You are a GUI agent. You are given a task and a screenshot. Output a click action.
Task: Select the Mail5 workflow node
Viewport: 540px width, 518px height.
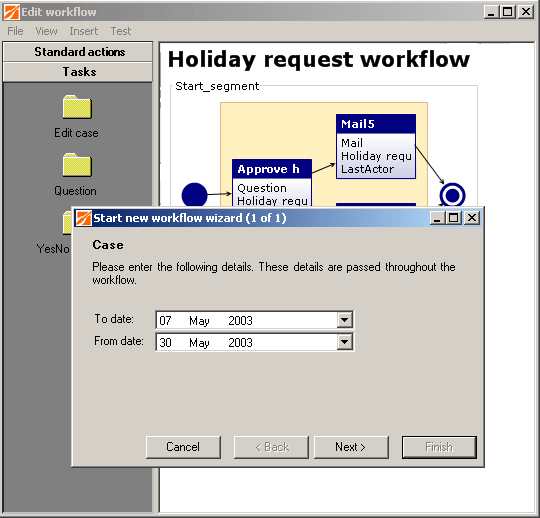pyautogui.click(x=376, y=146)
